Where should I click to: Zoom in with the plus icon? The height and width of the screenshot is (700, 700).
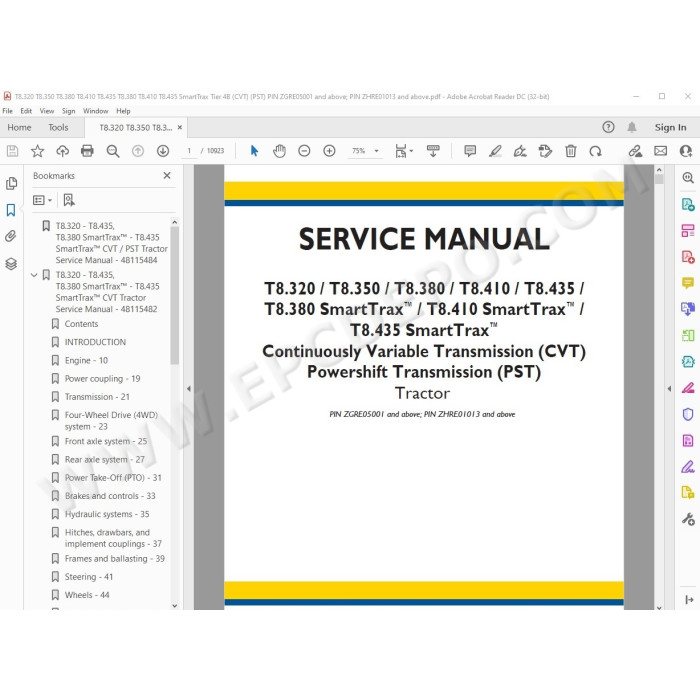pos(329,151)
